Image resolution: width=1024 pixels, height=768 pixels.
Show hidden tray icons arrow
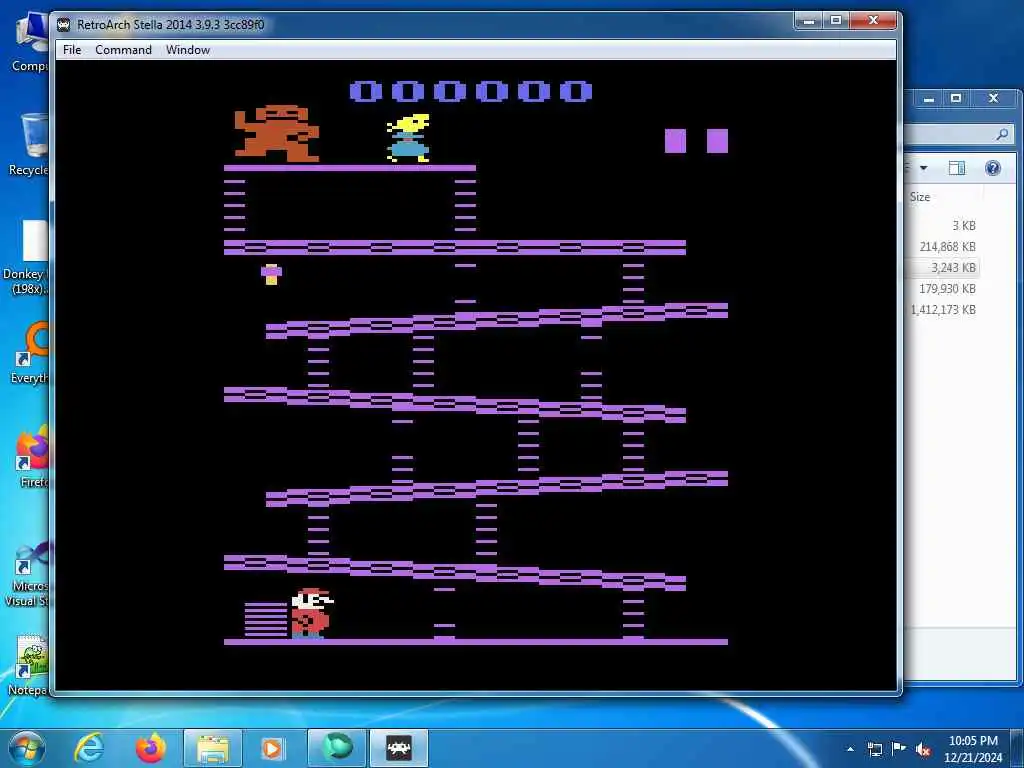pos(850,749)
